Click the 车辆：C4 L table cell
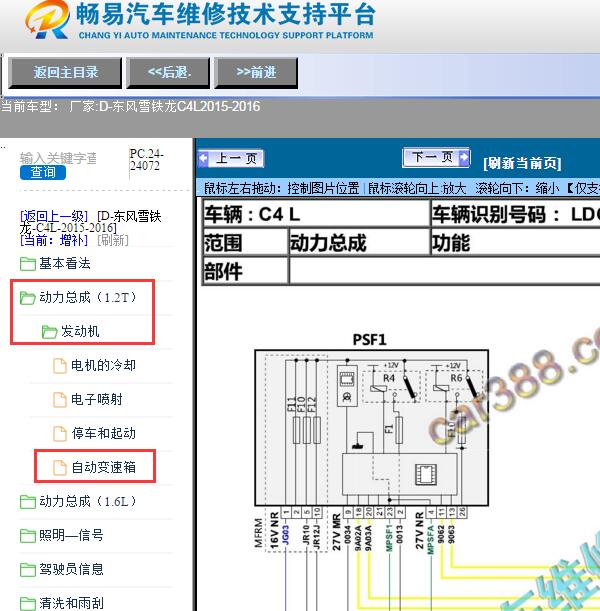This screenshot has width=600, height=611. click(x=316, y=214)
